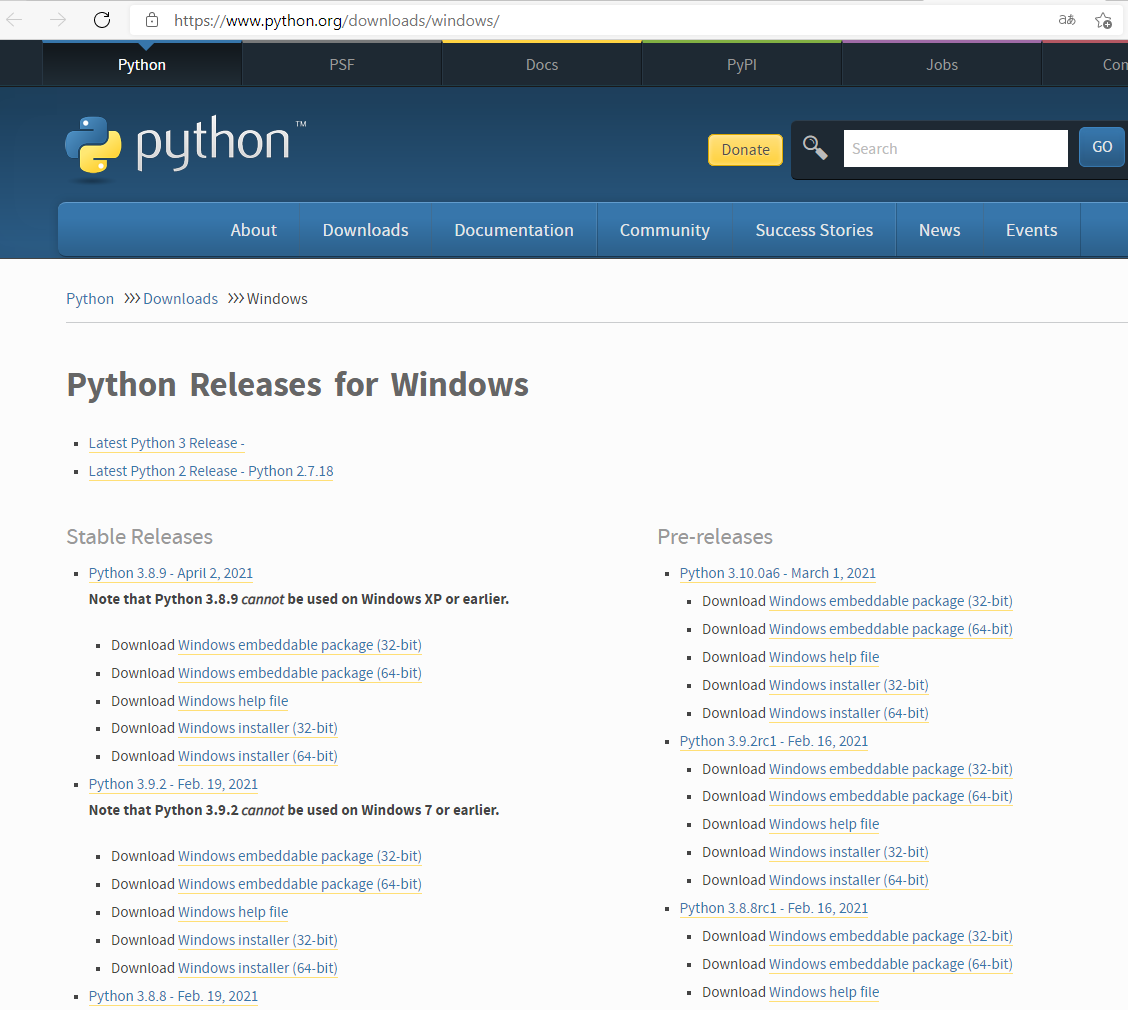Click the browser forward arrow
Viewport: 1128px width, 1010px height.
58,20
